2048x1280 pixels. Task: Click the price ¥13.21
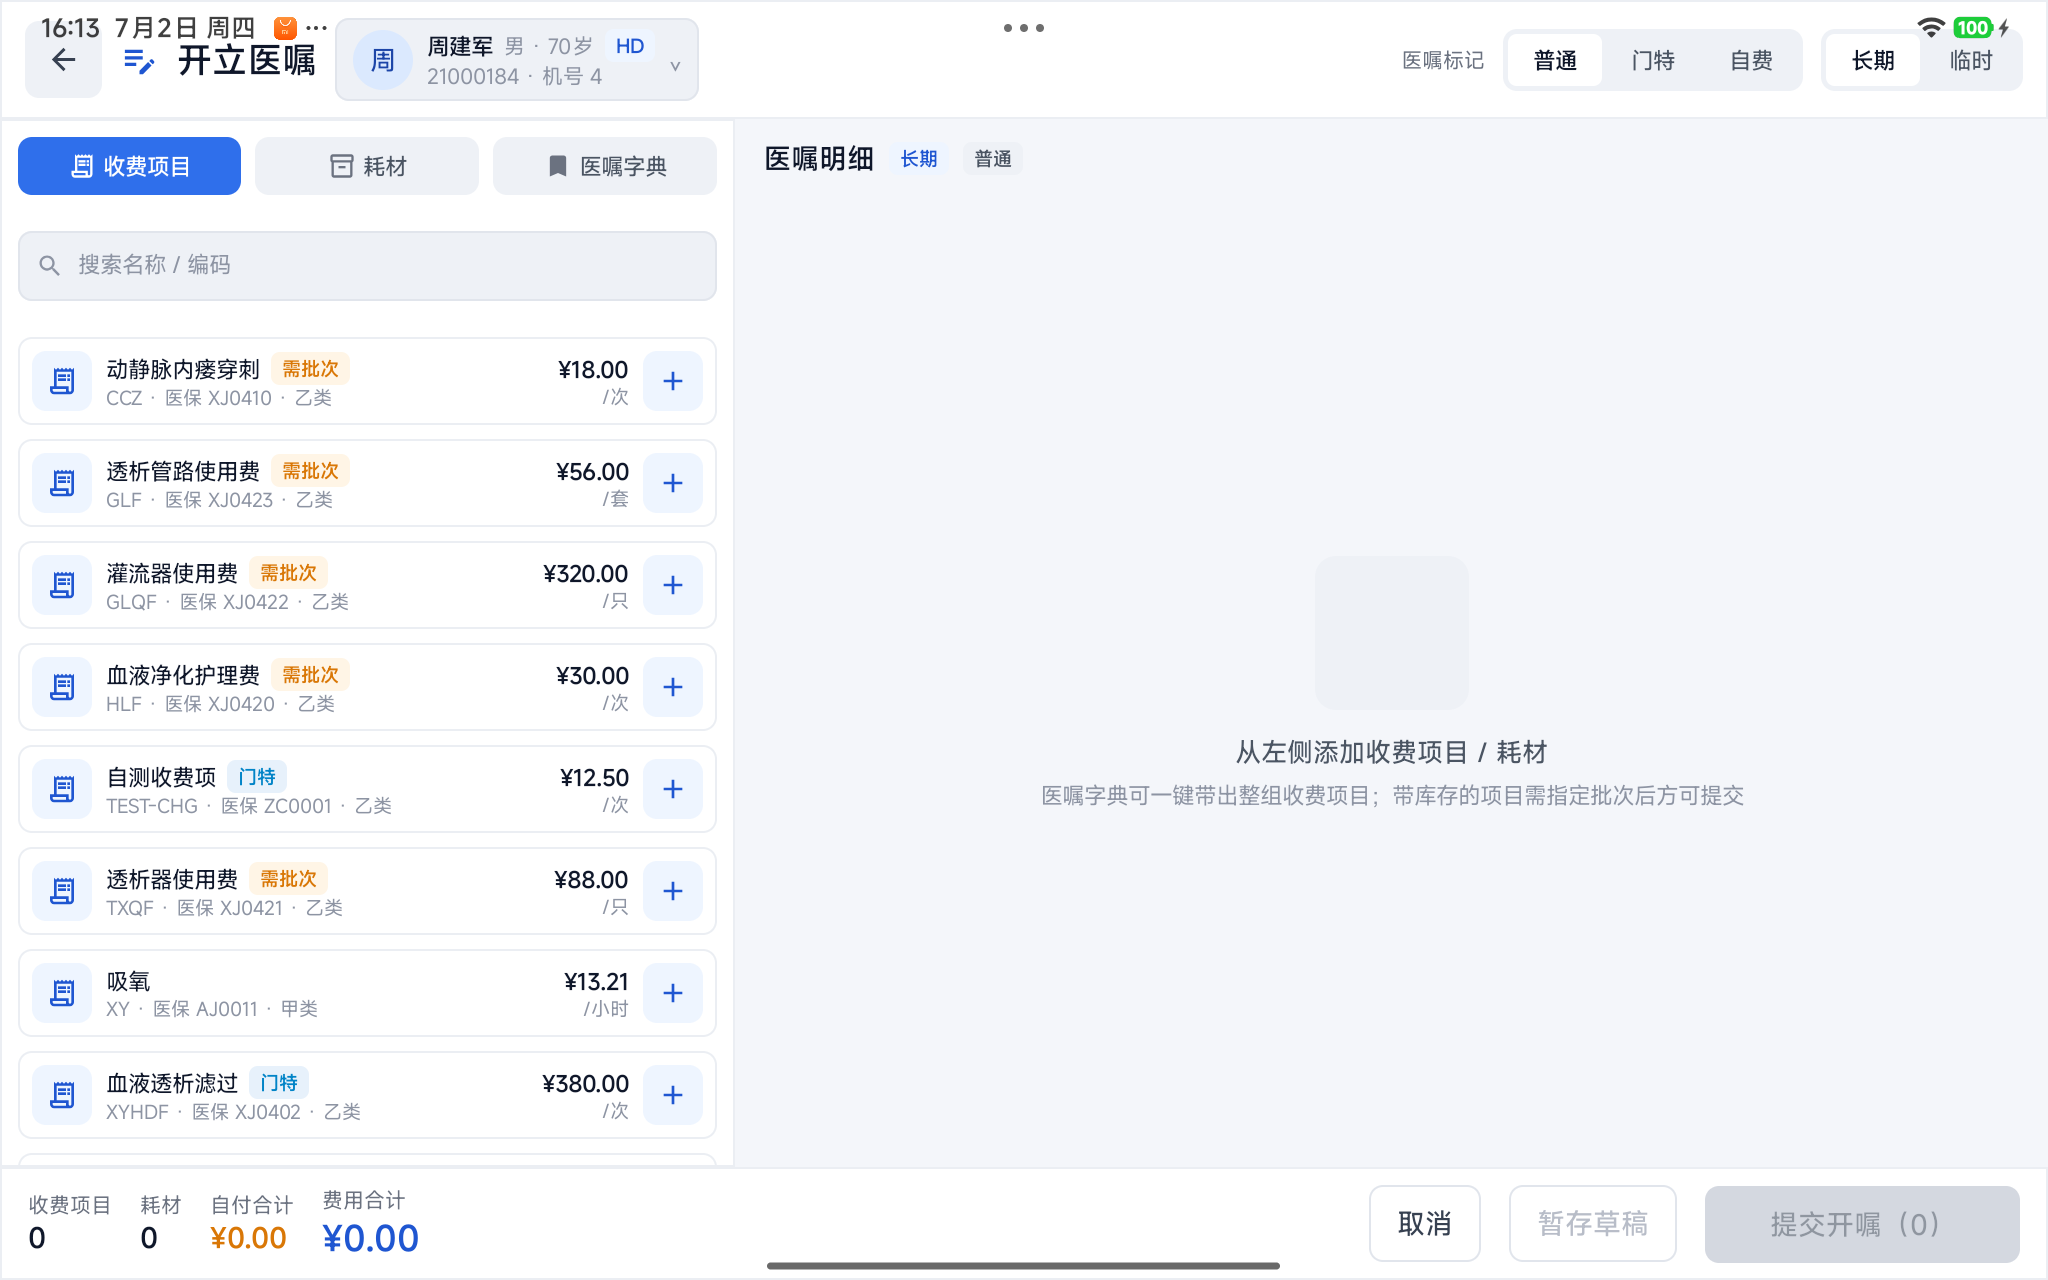click(596, 982)
